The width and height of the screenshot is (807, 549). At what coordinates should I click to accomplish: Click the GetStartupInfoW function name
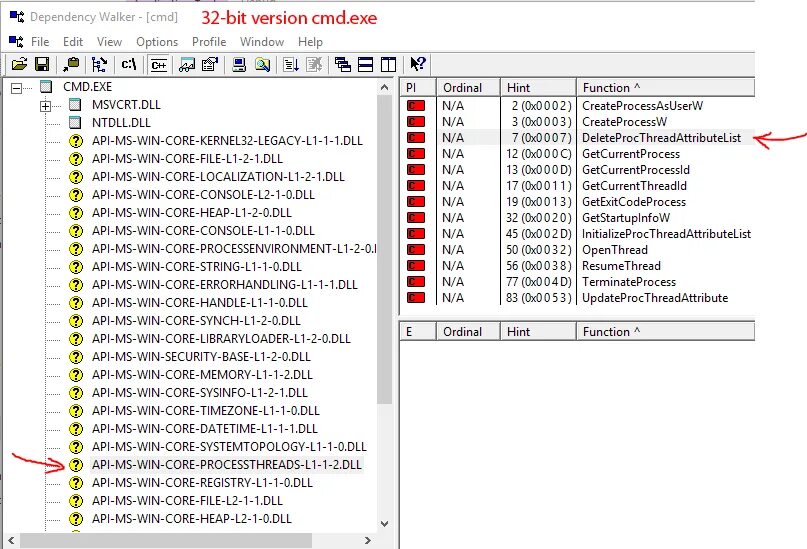click(x=626, y=218)
